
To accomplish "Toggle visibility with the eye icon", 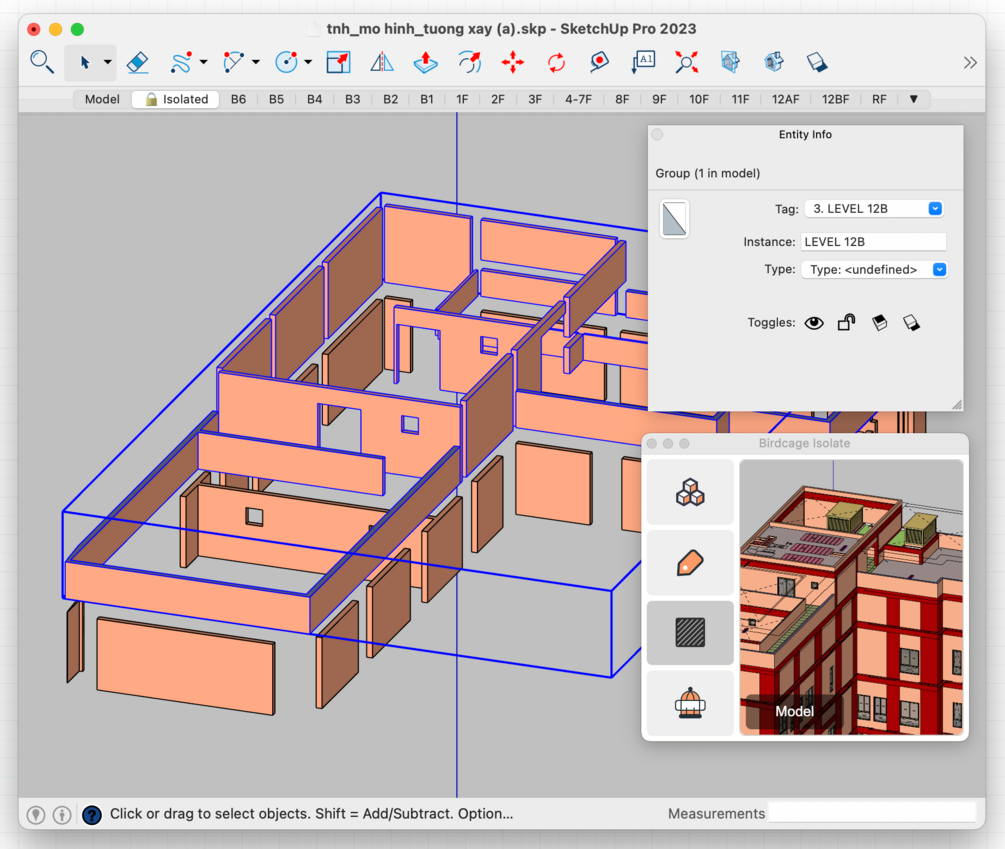I will click(x=814, y=323).
